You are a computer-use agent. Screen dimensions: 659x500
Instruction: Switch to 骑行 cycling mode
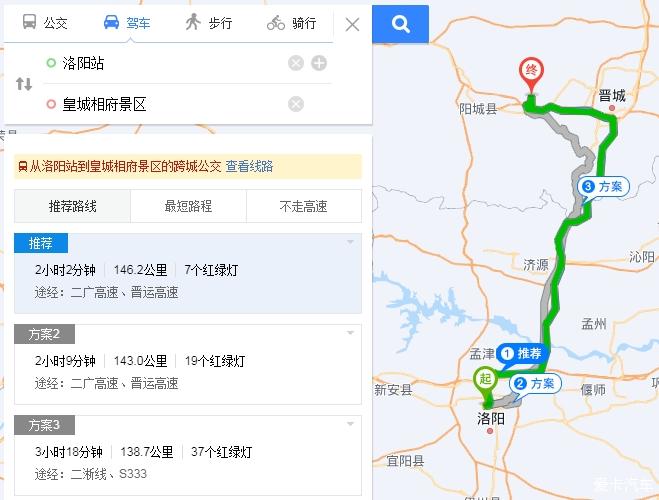[292, 23]
